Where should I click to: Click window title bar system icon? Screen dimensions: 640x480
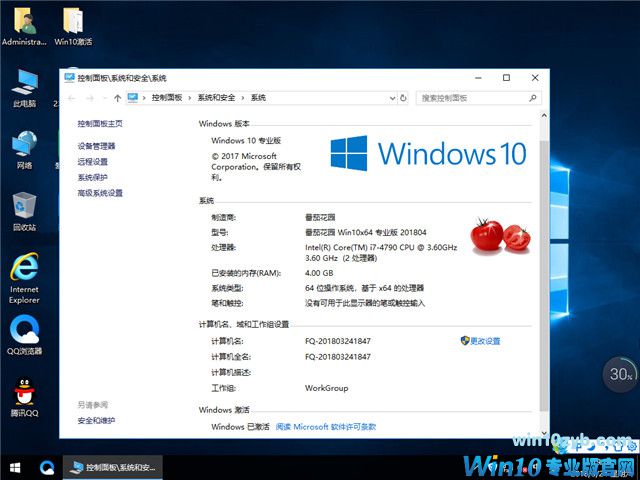(69, 78)
